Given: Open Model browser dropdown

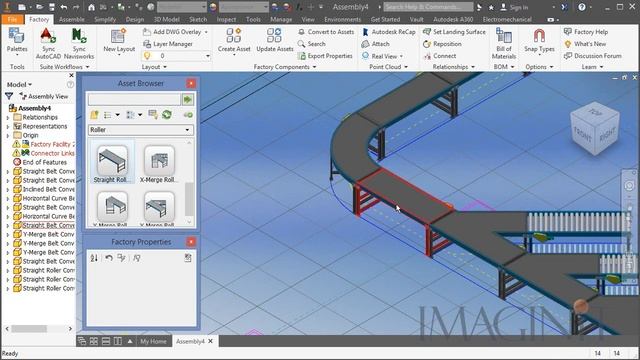Looking at the screenshot, I should click(19, 84).
